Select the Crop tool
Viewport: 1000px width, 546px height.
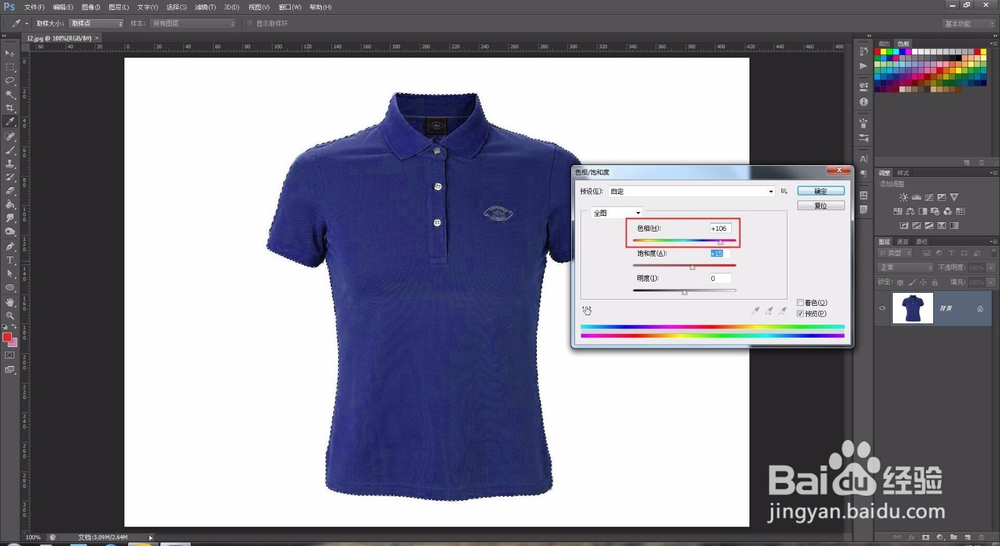click(x=10, y=108)
